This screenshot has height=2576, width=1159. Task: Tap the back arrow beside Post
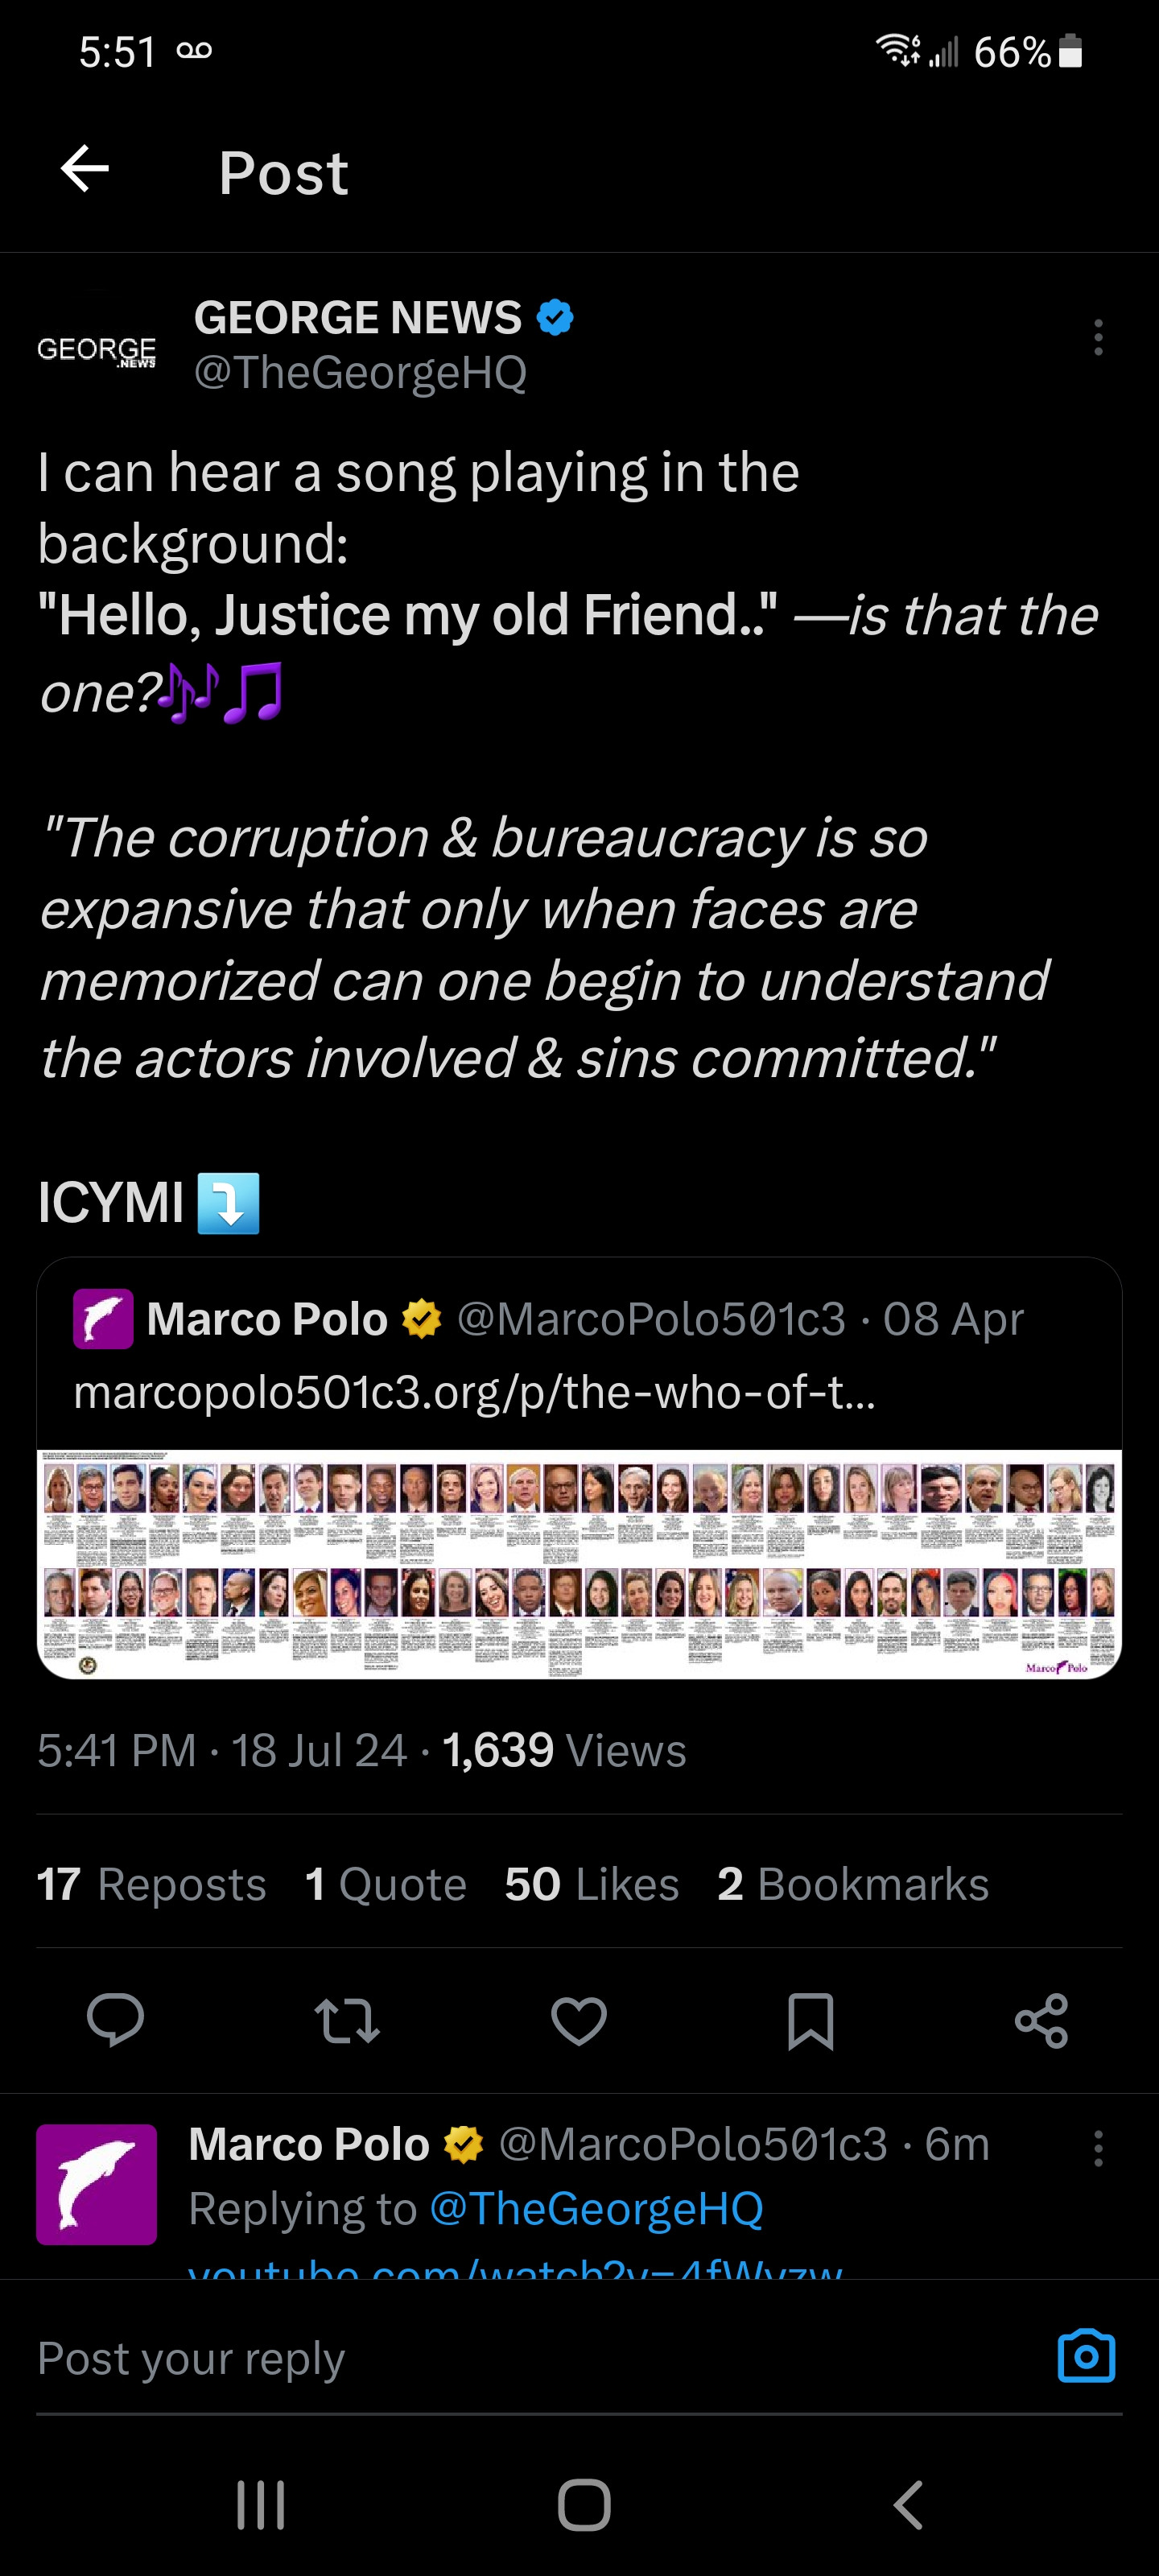click(85, 169)
